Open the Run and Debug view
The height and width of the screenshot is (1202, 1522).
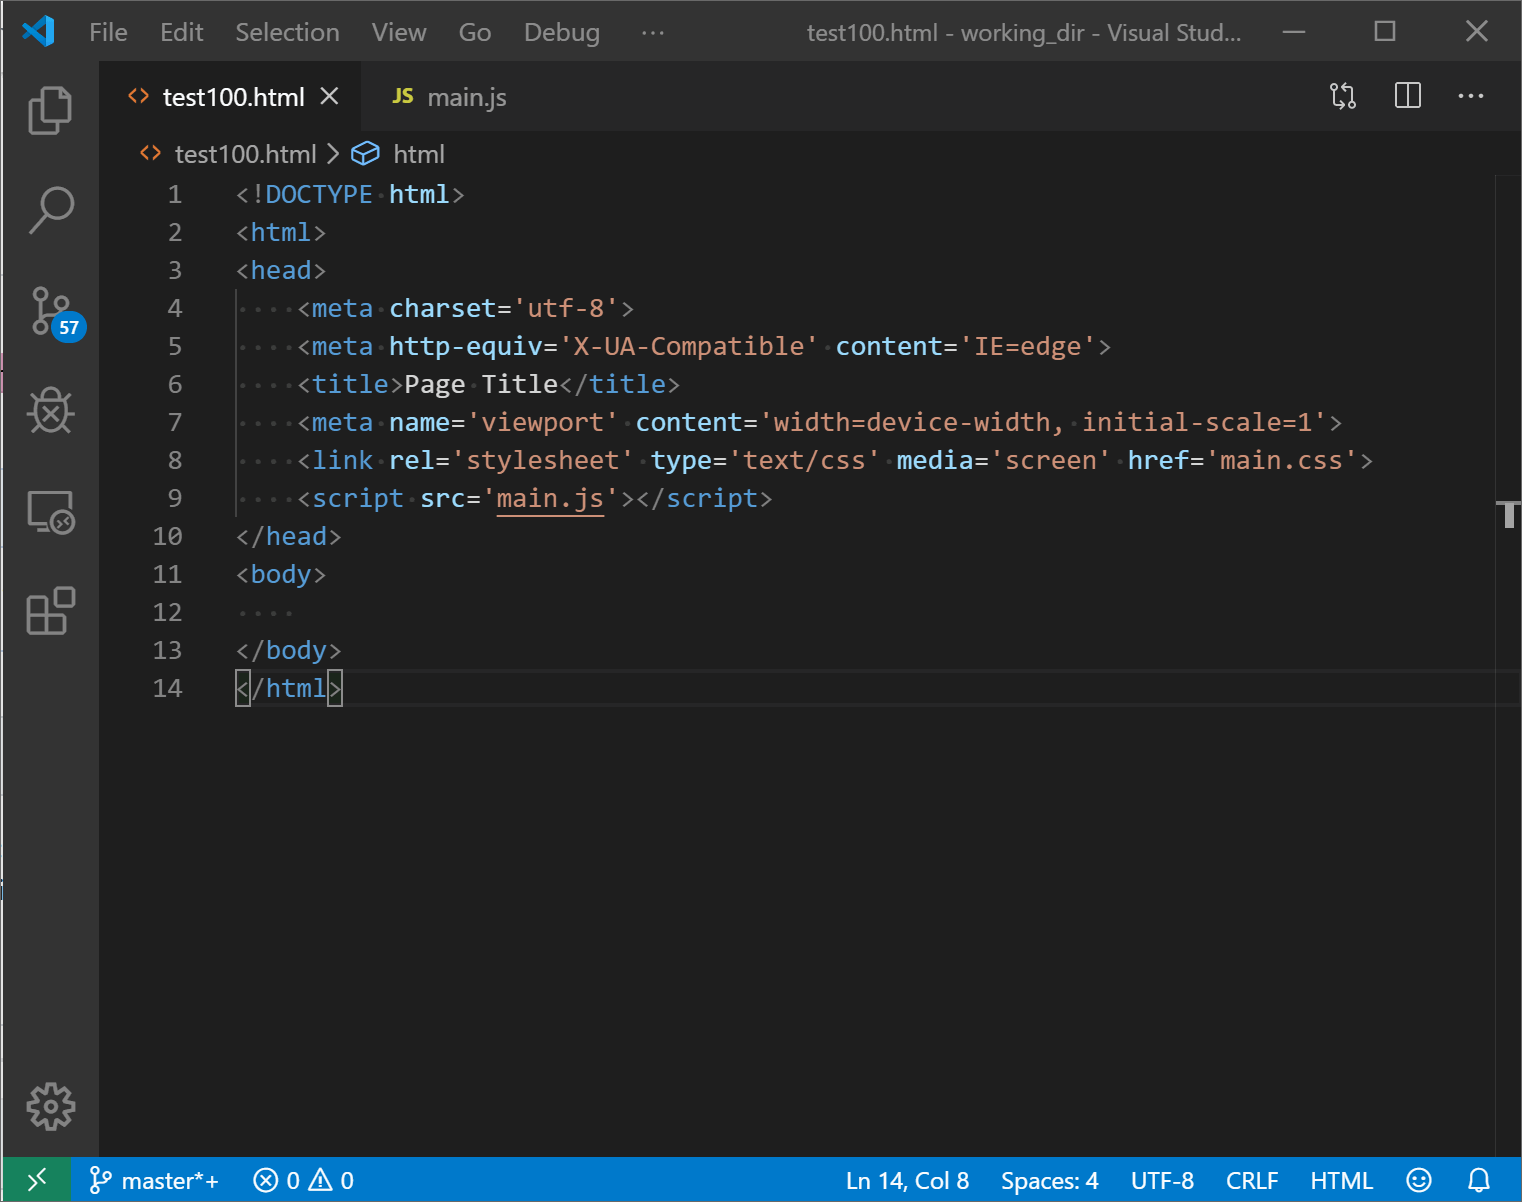tap(50, 410)
